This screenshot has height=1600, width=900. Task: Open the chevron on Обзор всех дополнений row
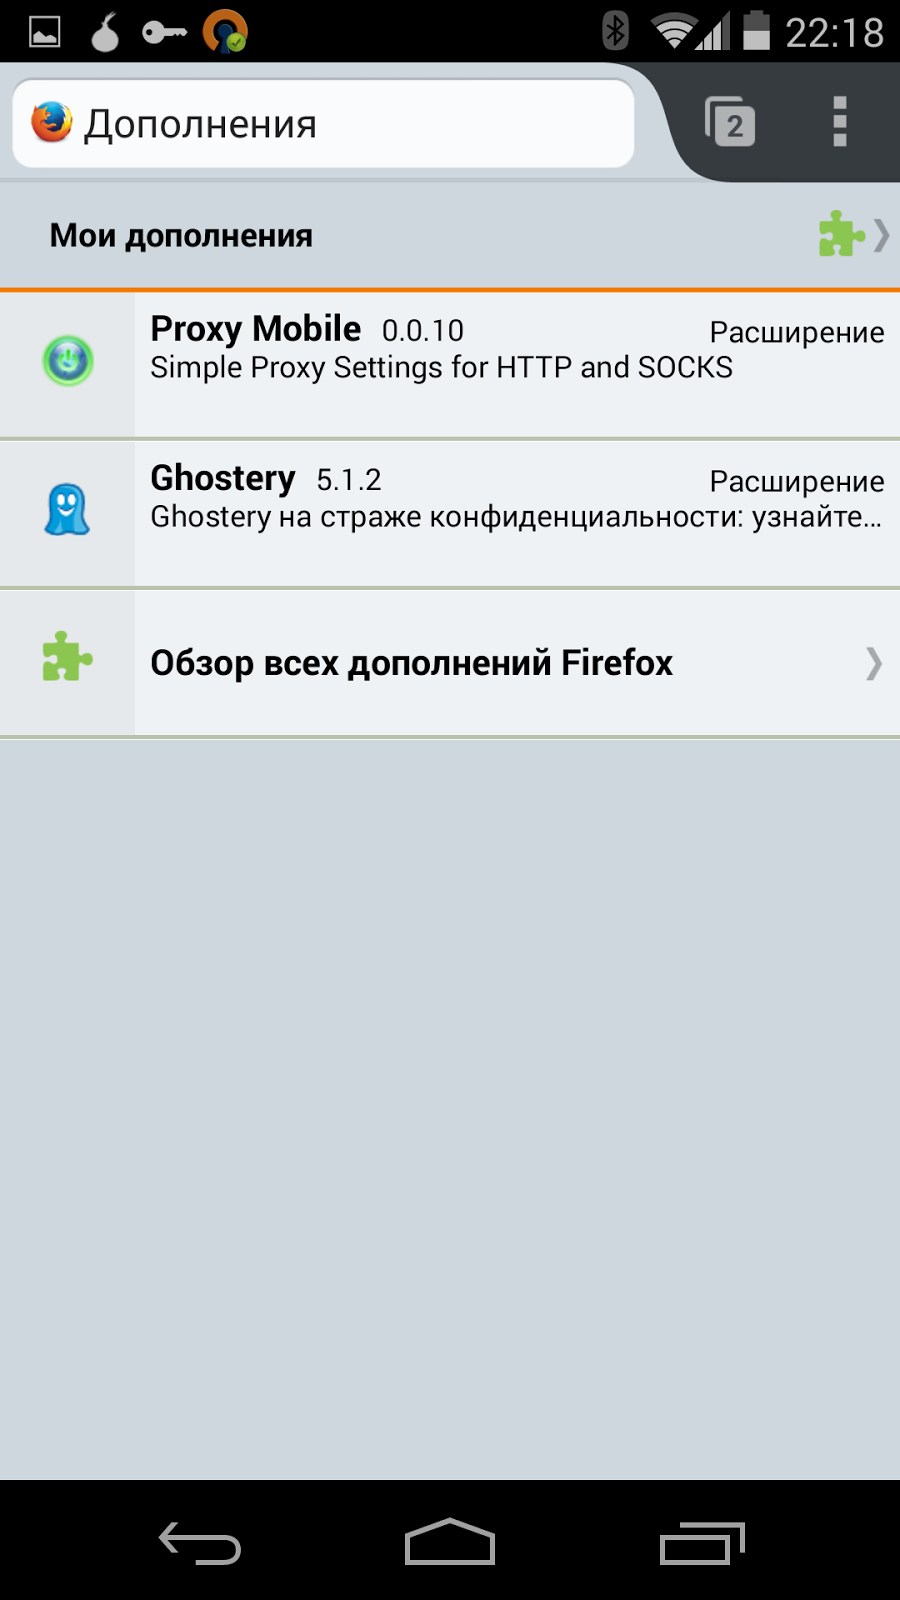coord(874,663)
